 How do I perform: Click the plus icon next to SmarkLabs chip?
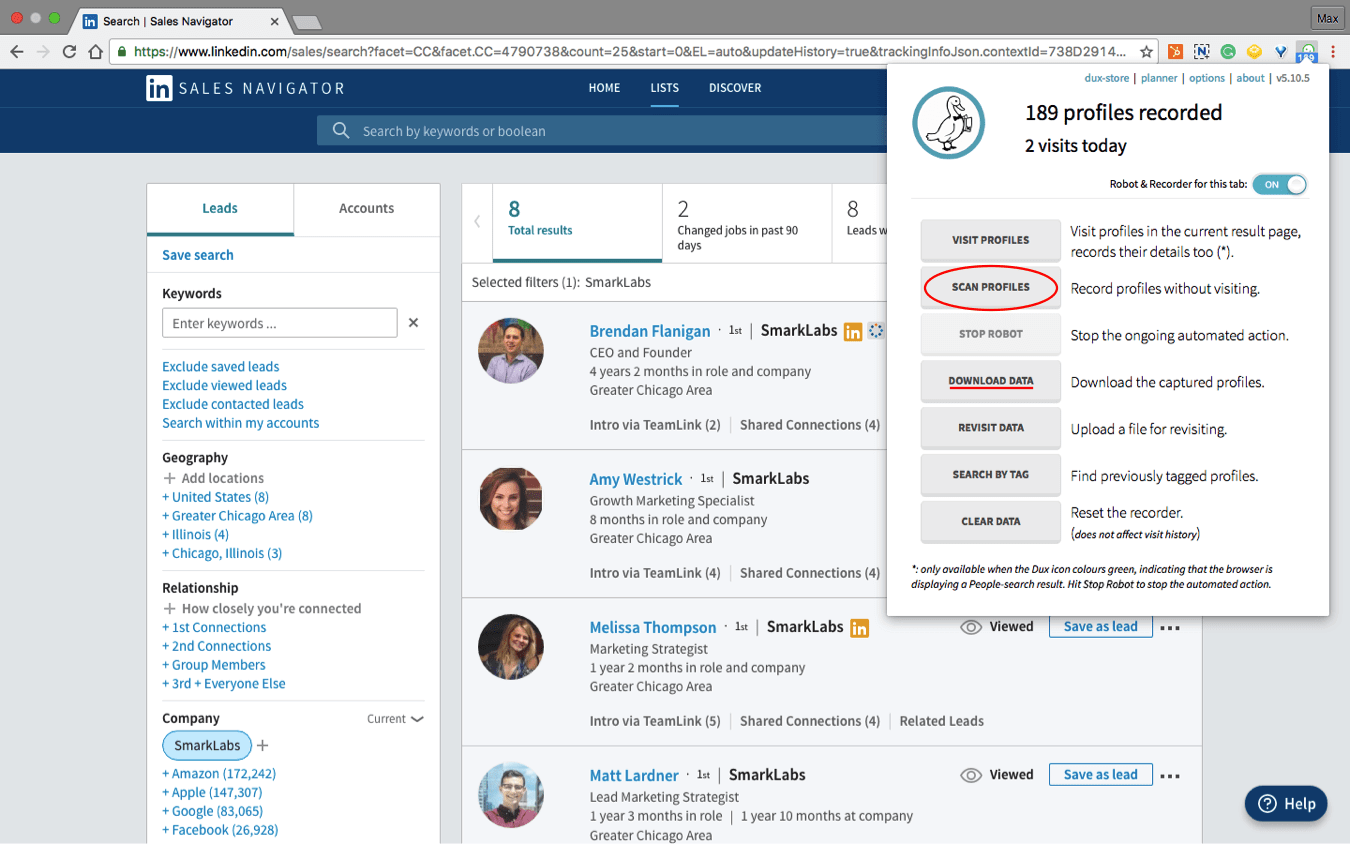click(263, 745)
